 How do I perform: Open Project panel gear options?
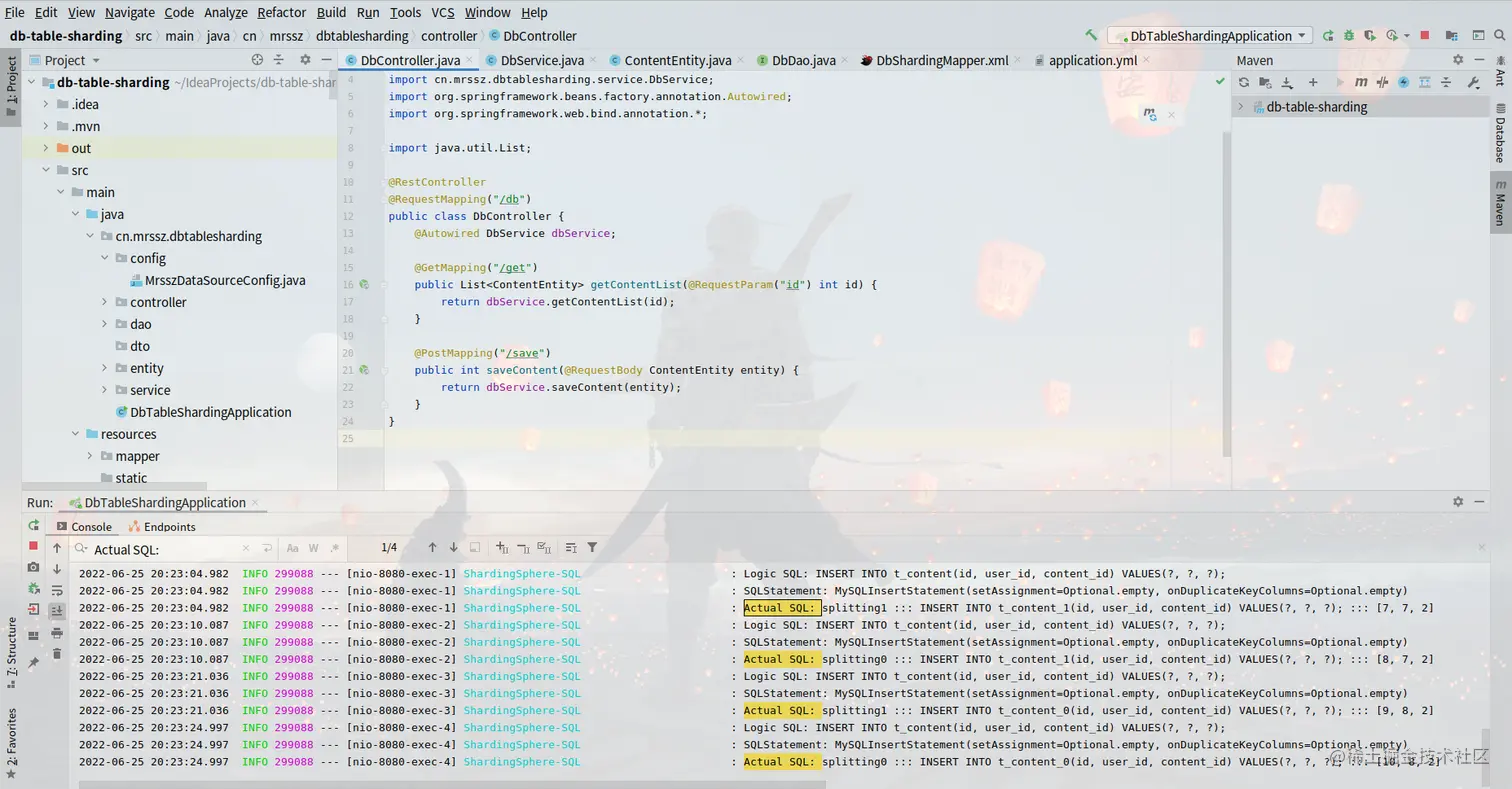point(305,60)
